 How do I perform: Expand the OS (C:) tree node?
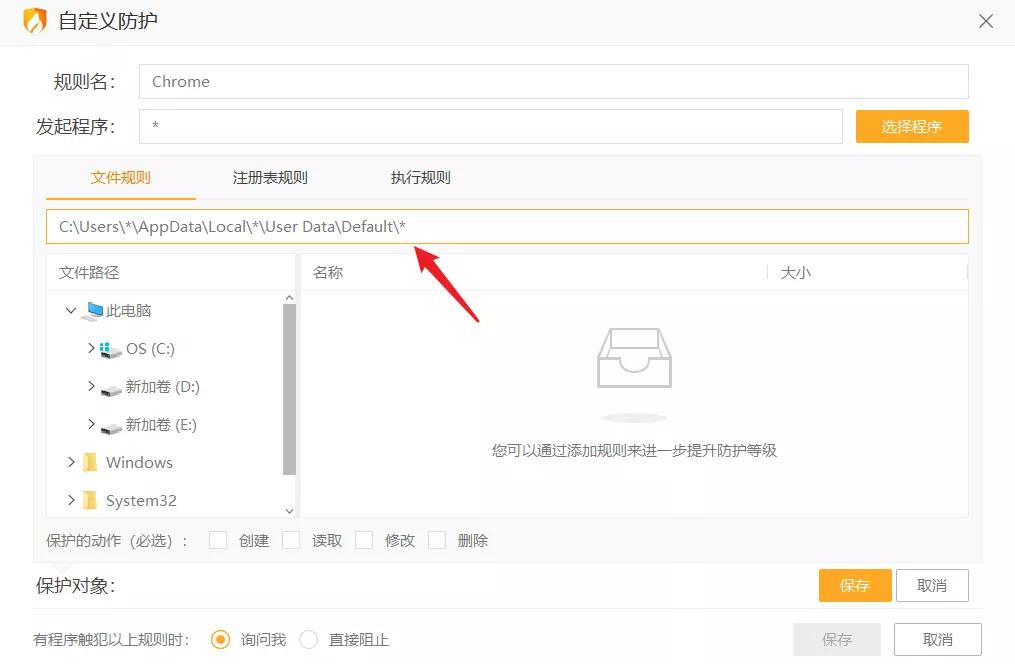point(90,349)
